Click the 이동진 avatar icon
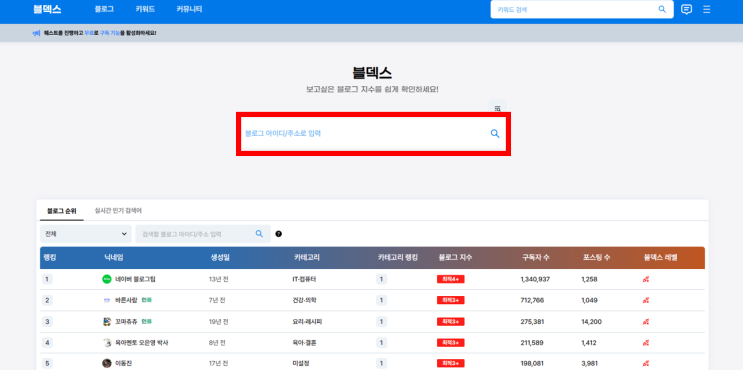This screenshot has width=743, height=370. (x=107, y=363)
